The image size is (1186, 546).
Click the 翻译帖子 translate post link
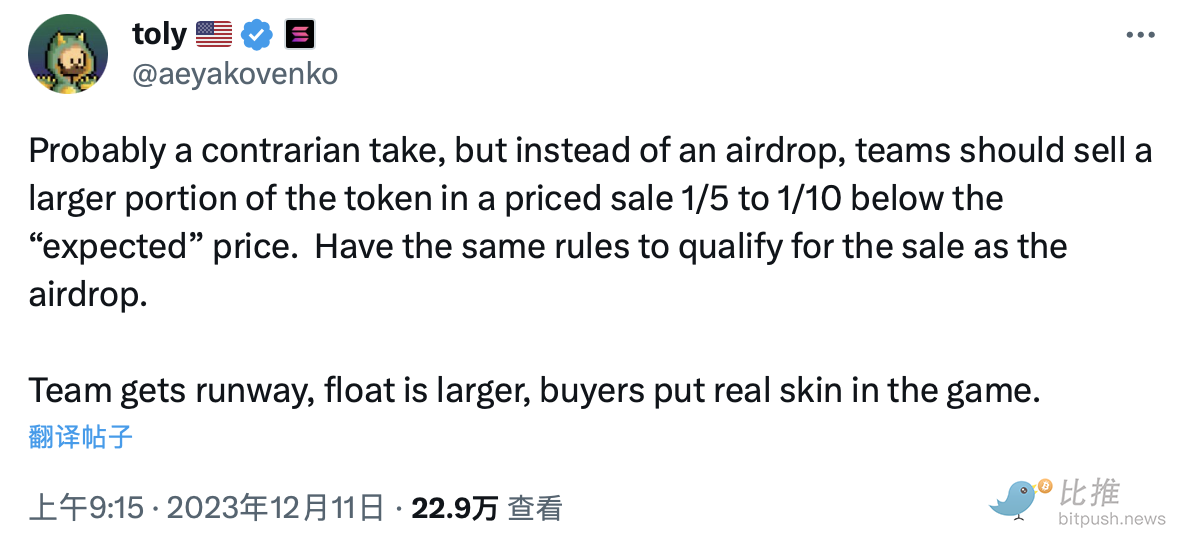(x=81, y=436)
